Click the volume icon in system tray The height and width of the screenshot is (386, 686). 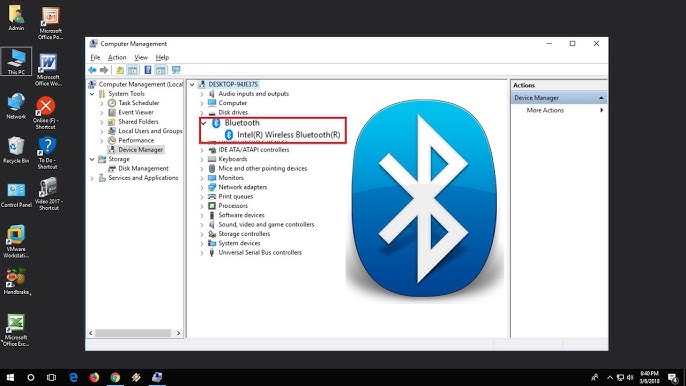click(x=630, y=377)
